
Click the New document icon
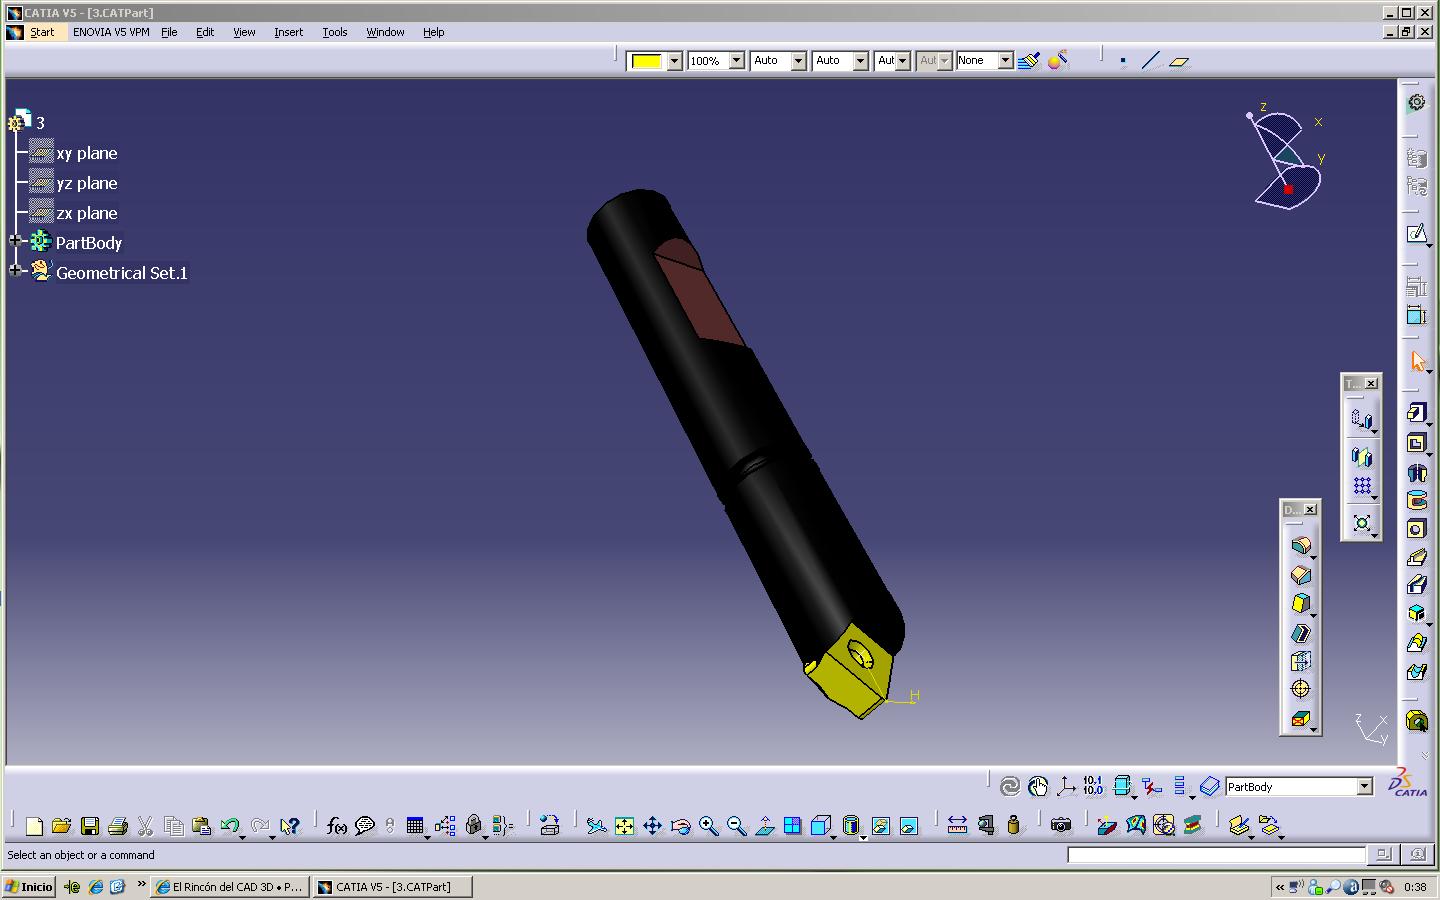(34, 826)
